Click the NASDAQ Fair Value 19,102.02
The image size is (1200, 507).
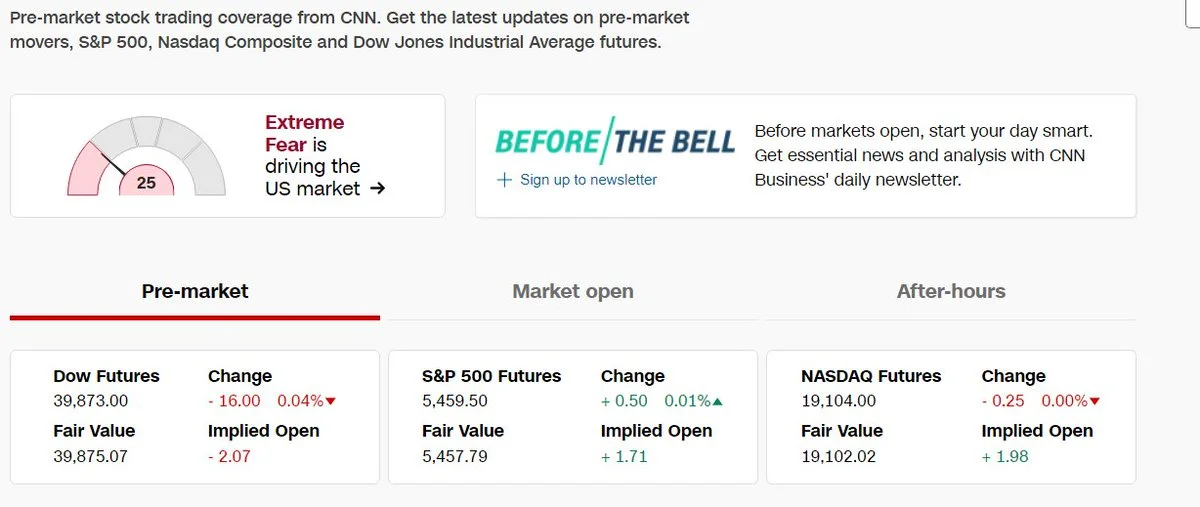click(838, 457)
